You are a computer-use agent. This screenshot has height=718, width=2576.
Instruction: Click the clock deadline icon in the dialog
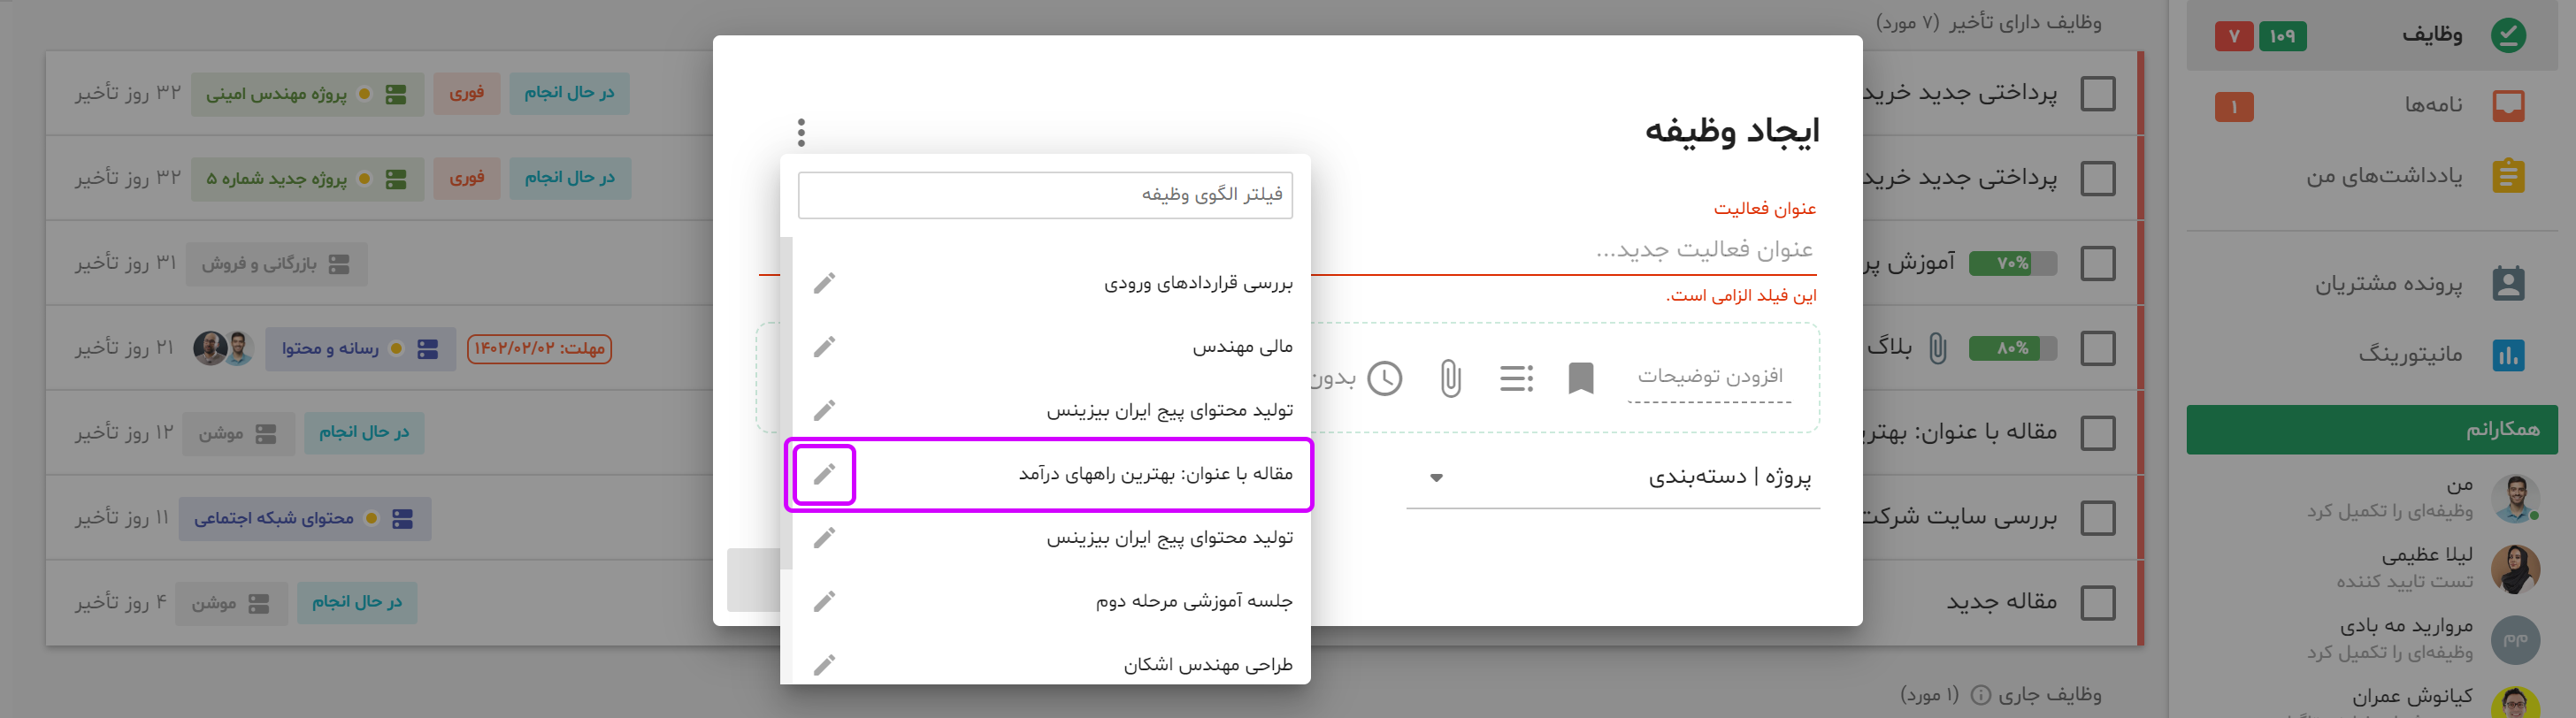tap(1385, 378)
